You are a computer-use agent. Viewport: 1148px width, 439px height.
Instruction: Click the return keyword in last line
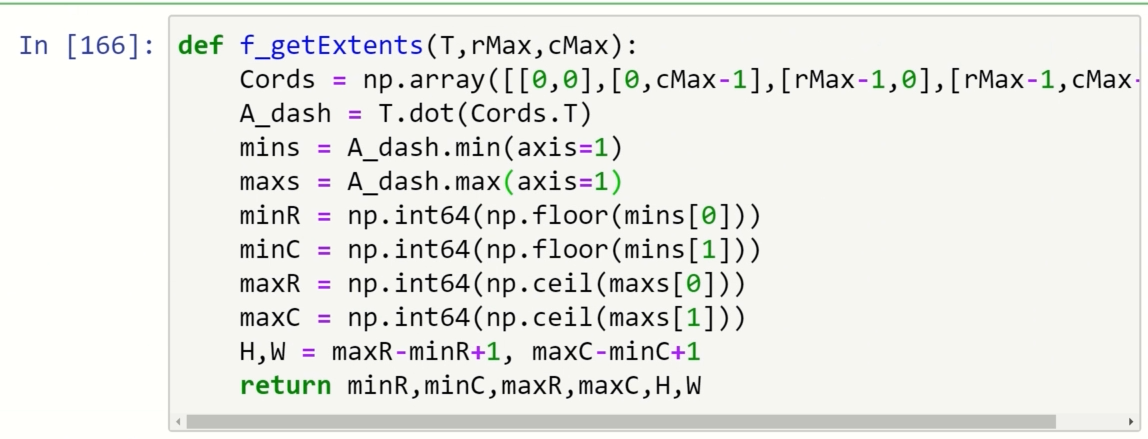[285, 386]
